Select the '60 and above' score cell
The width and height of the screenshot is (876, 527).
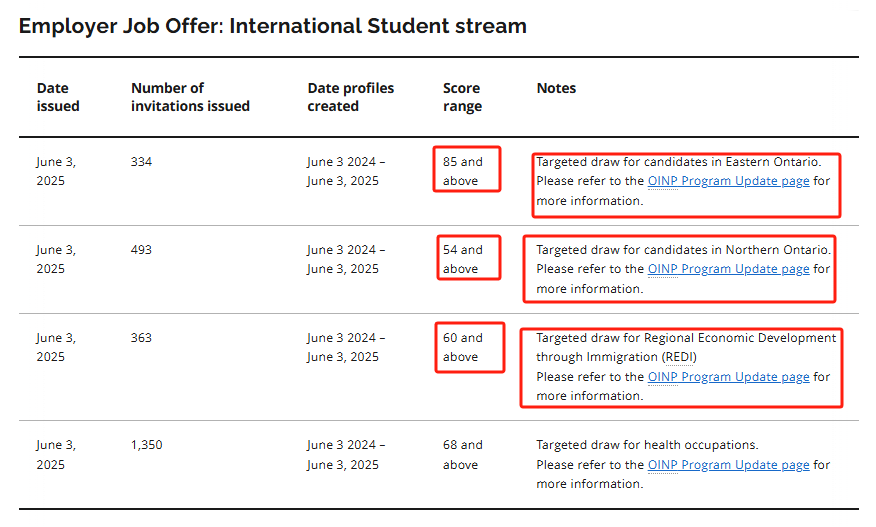pyautogui.click(x=463, y=347)
